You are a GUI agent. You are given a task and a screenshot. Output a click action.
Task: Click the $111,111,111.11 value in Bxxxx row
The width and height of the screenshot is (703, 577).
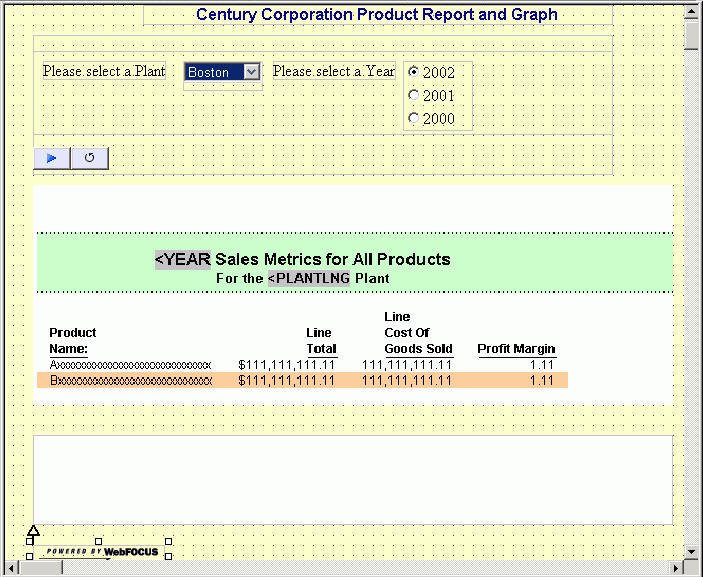[286, 381]
